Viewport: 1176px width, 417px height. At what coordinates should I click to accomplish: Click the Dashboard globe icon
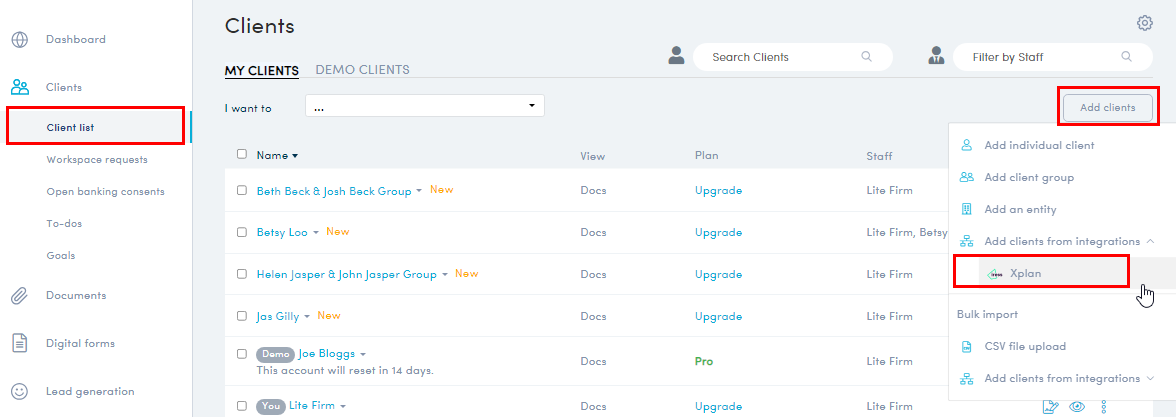coord(19,40)
